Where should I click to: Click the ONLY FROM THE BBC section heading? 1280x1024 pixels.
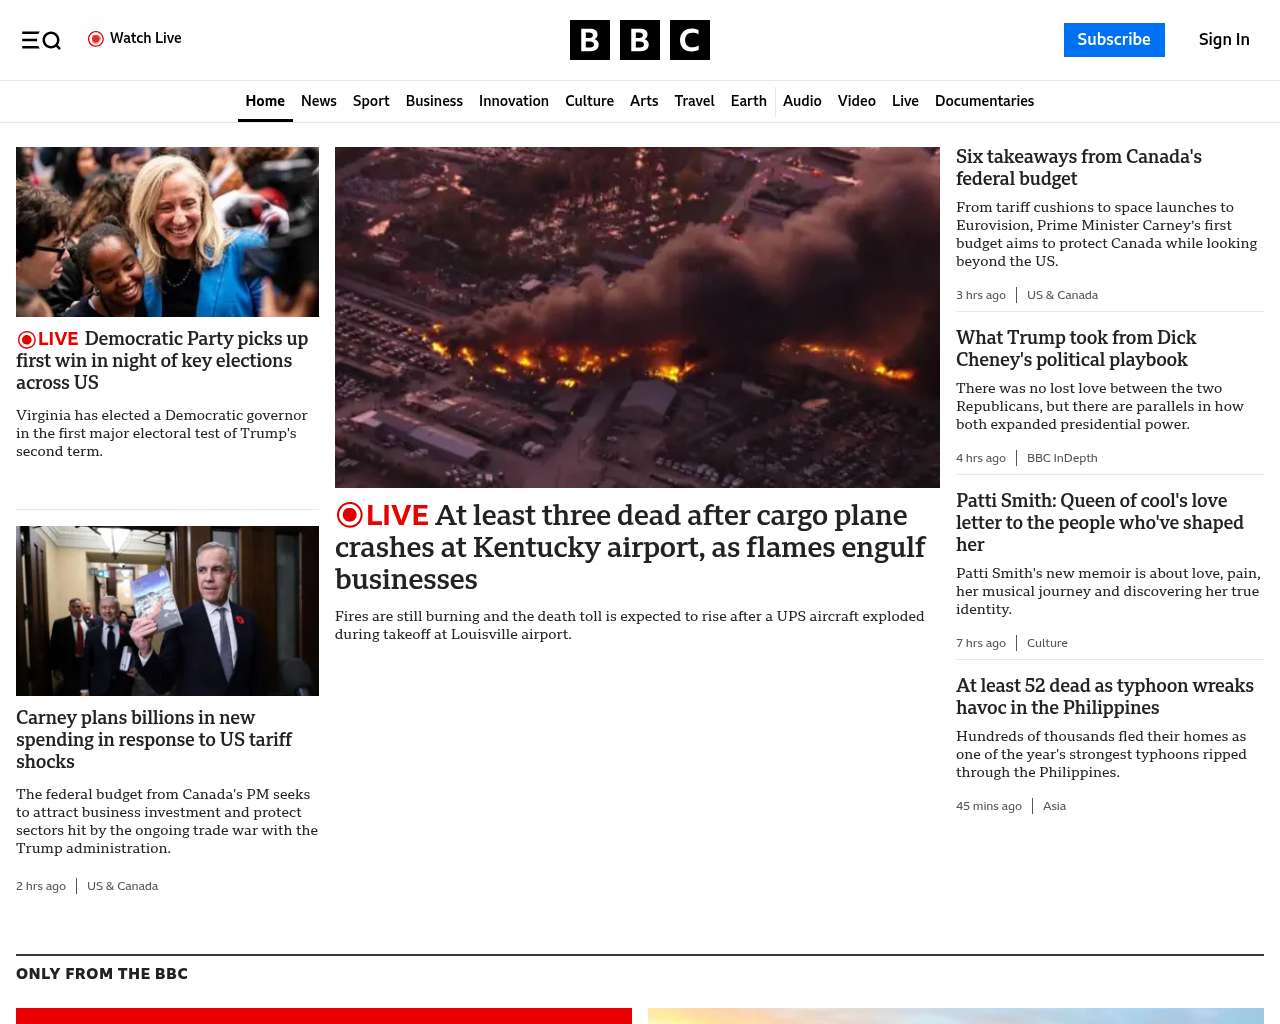point(102,974)
